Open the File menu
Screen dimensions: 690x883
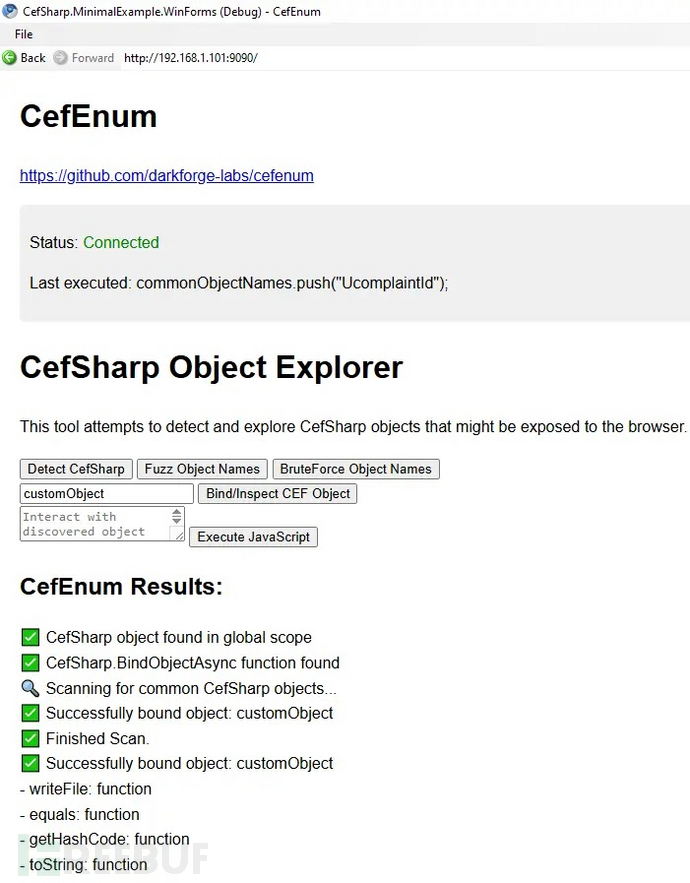(23, 34)
